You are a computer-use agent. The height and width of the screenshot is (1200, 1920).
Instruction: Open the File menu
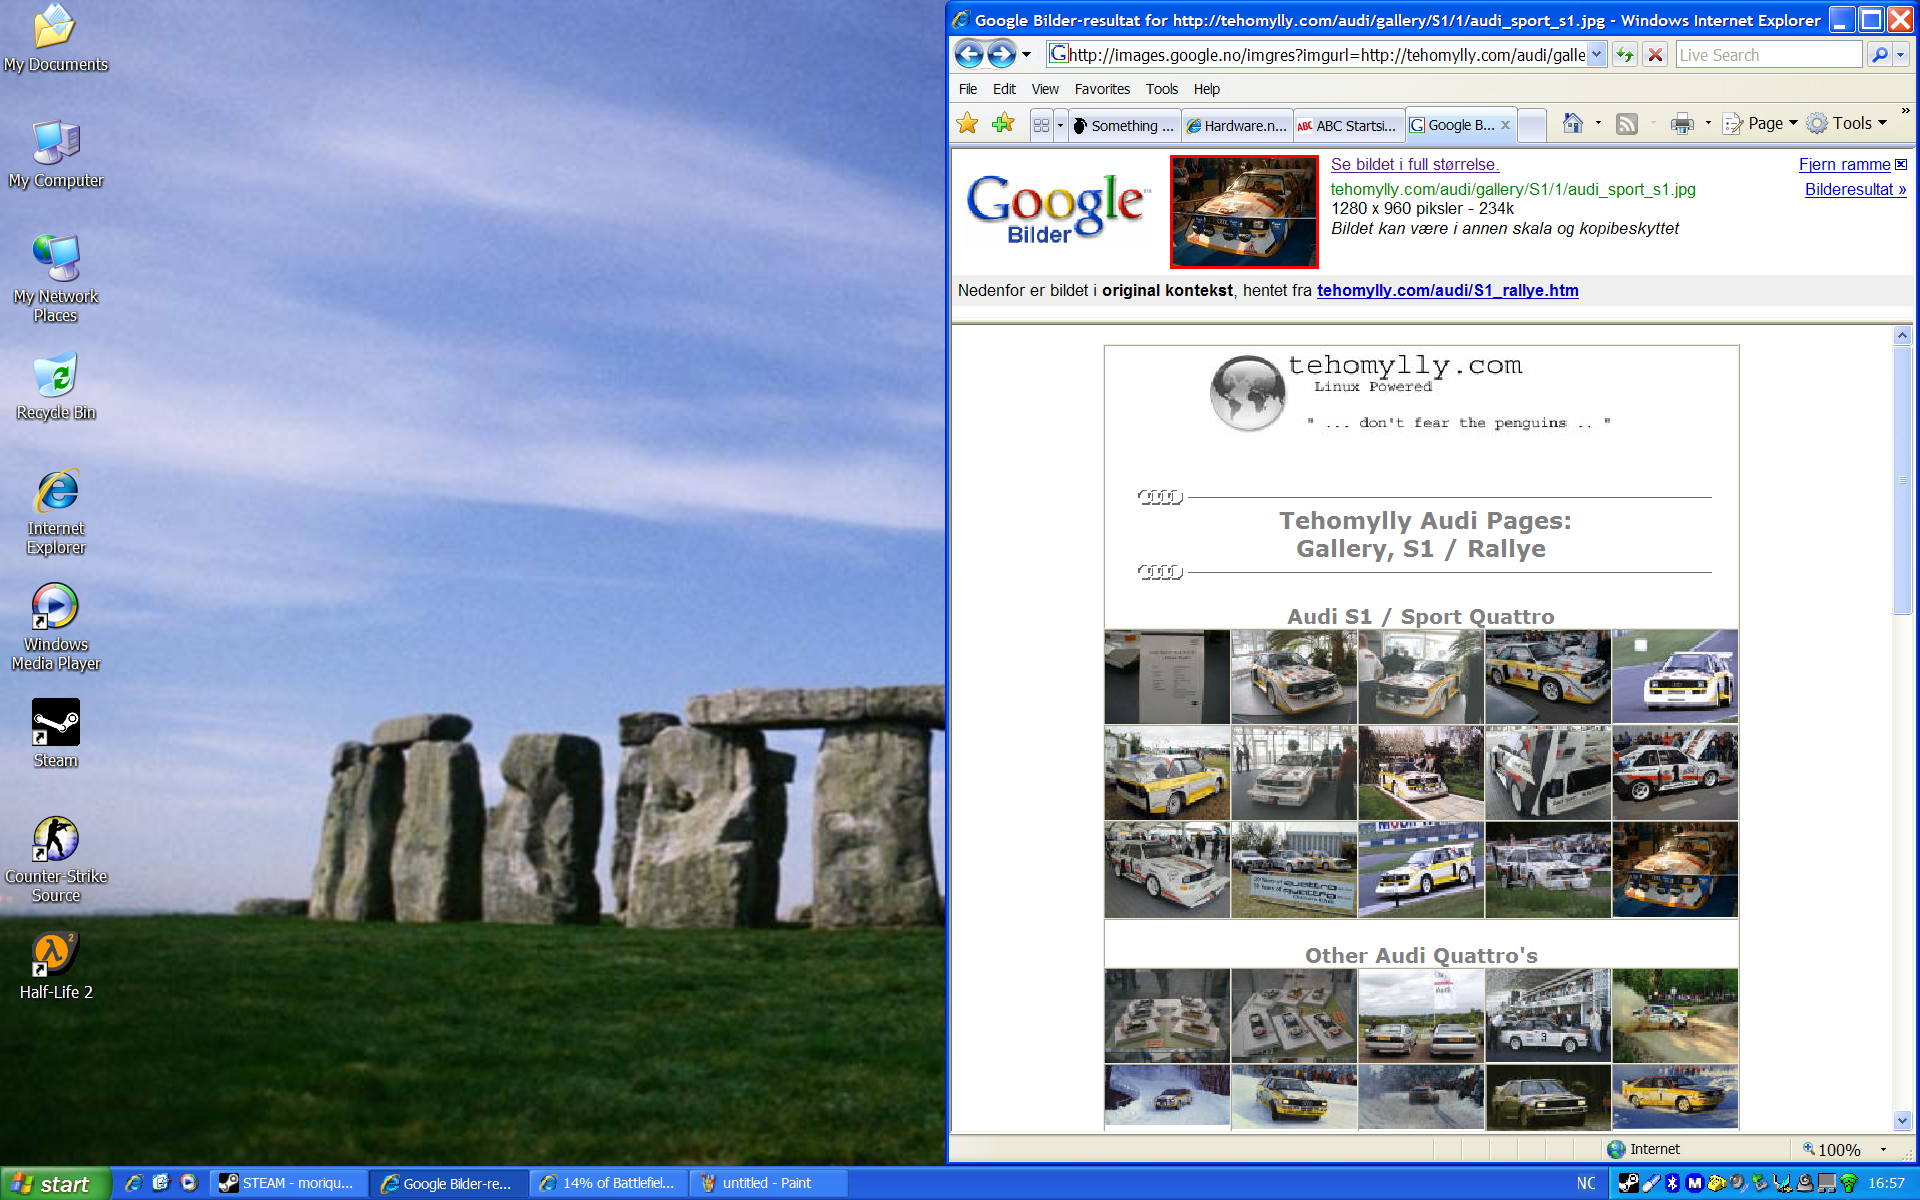[967, 89]
